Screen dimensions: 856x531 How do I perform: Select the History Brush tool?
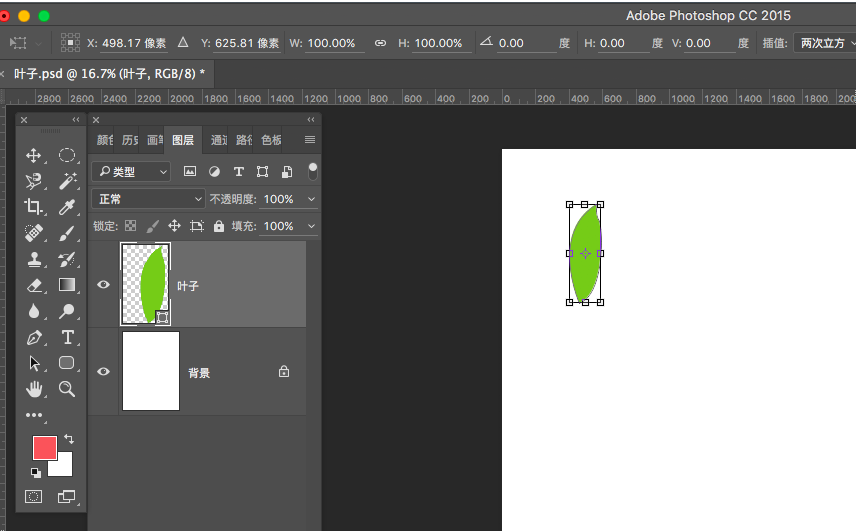67,259
